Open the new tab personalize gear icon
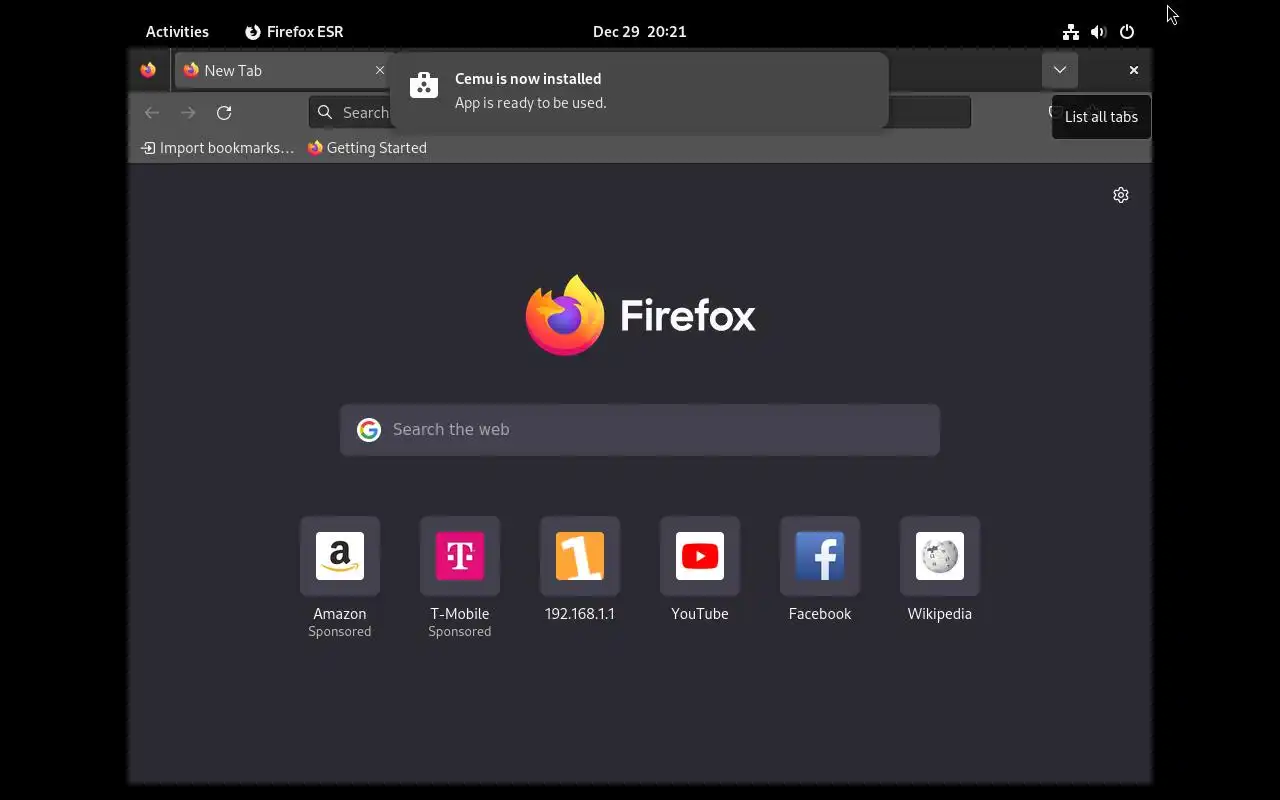 pyautogui.click(x=1121, y=195)
